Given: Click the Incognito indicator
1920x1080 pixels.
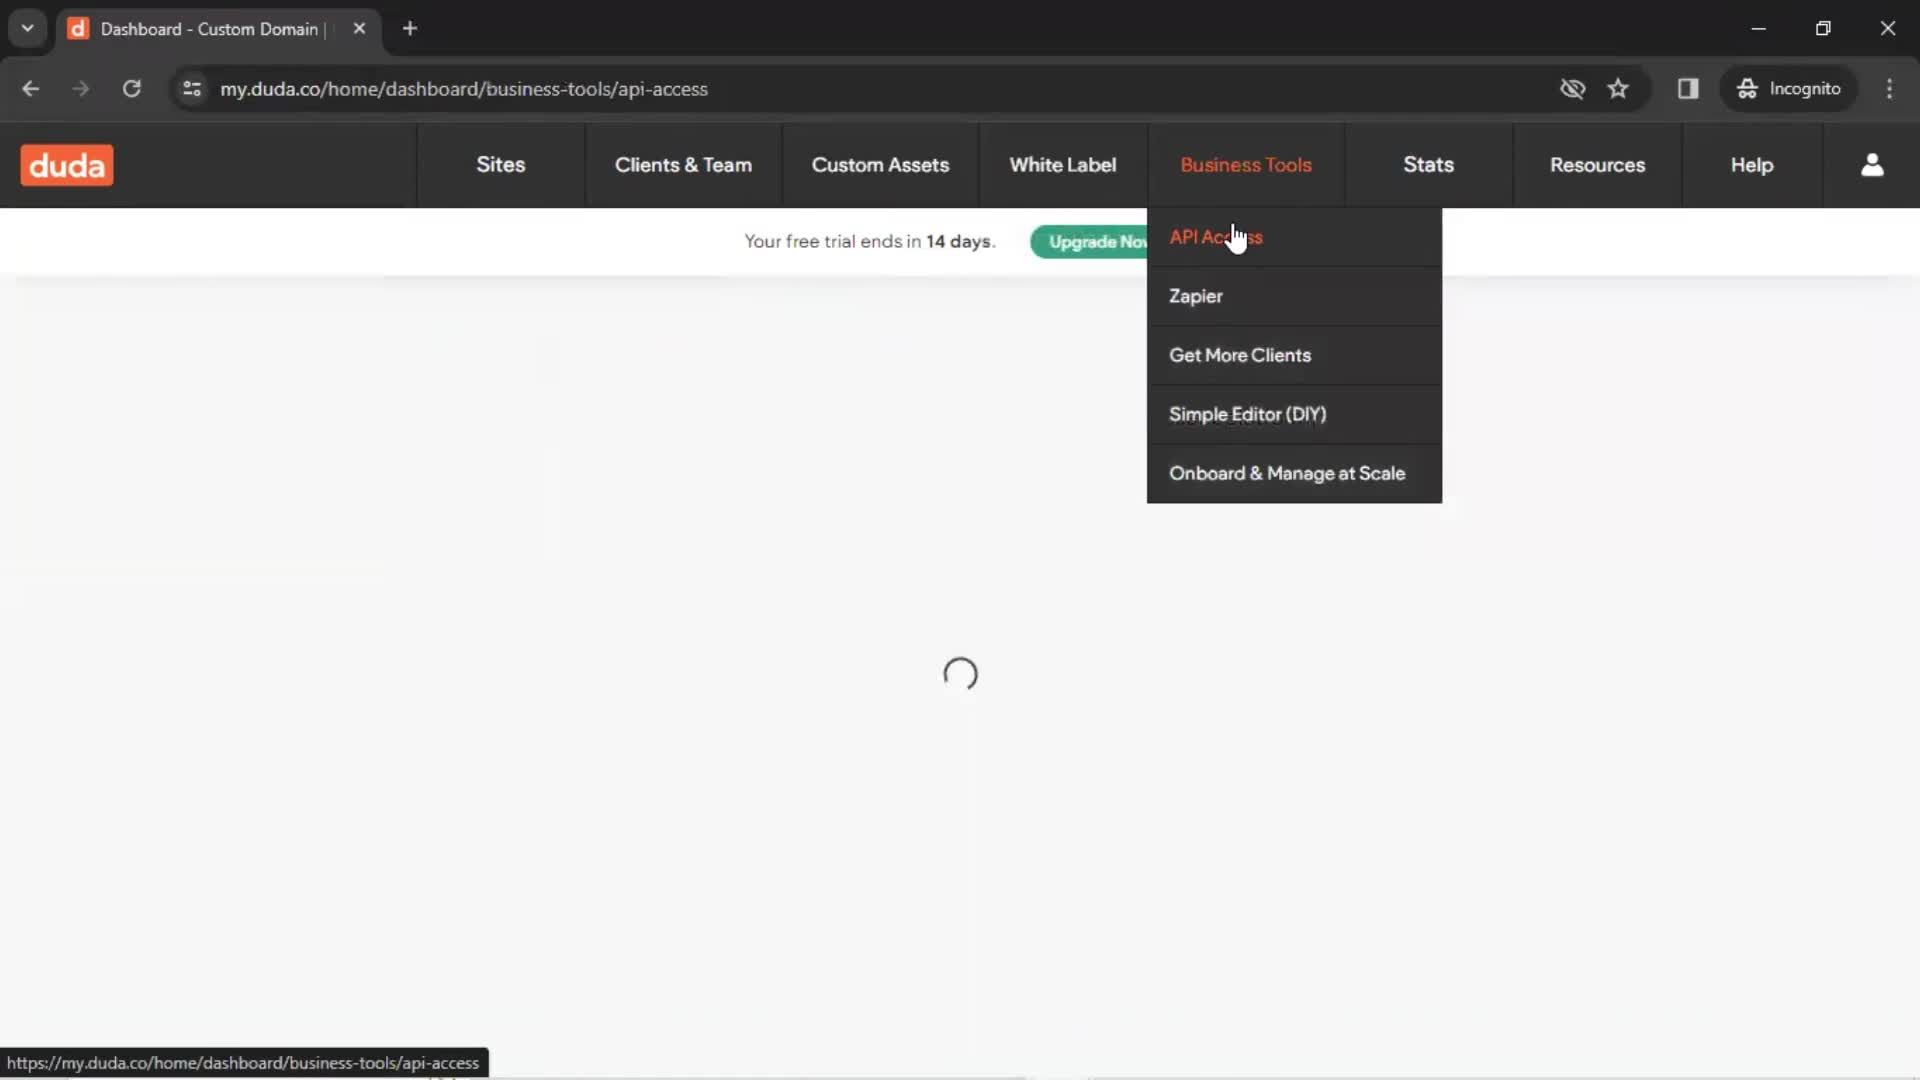Looking at the screenshot, I should tap(1788, 89).
